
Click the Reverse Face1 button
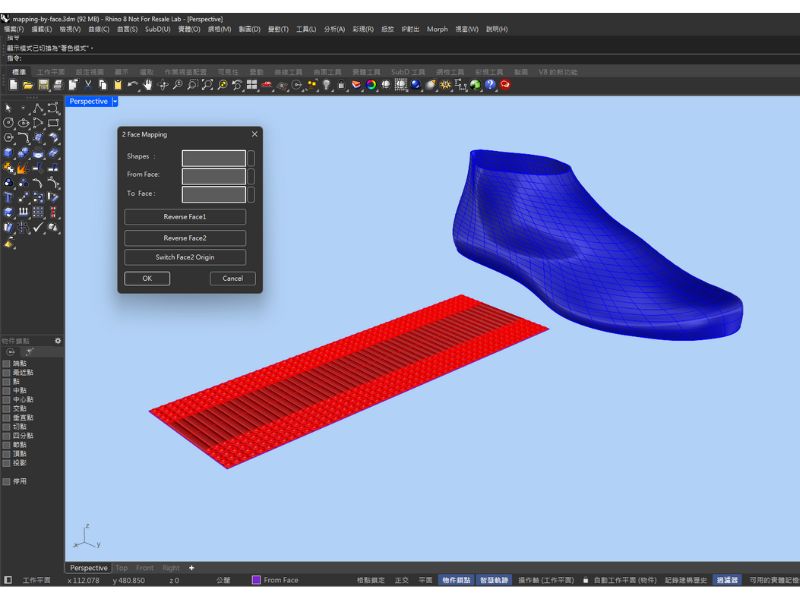(x=184, y=217)
